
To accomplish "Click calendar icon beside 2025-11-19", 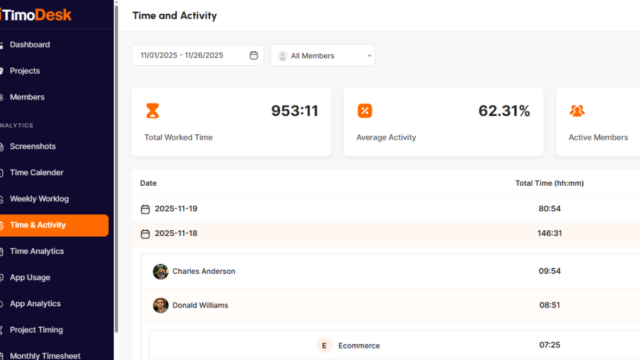I will click(x=145, y=209).
